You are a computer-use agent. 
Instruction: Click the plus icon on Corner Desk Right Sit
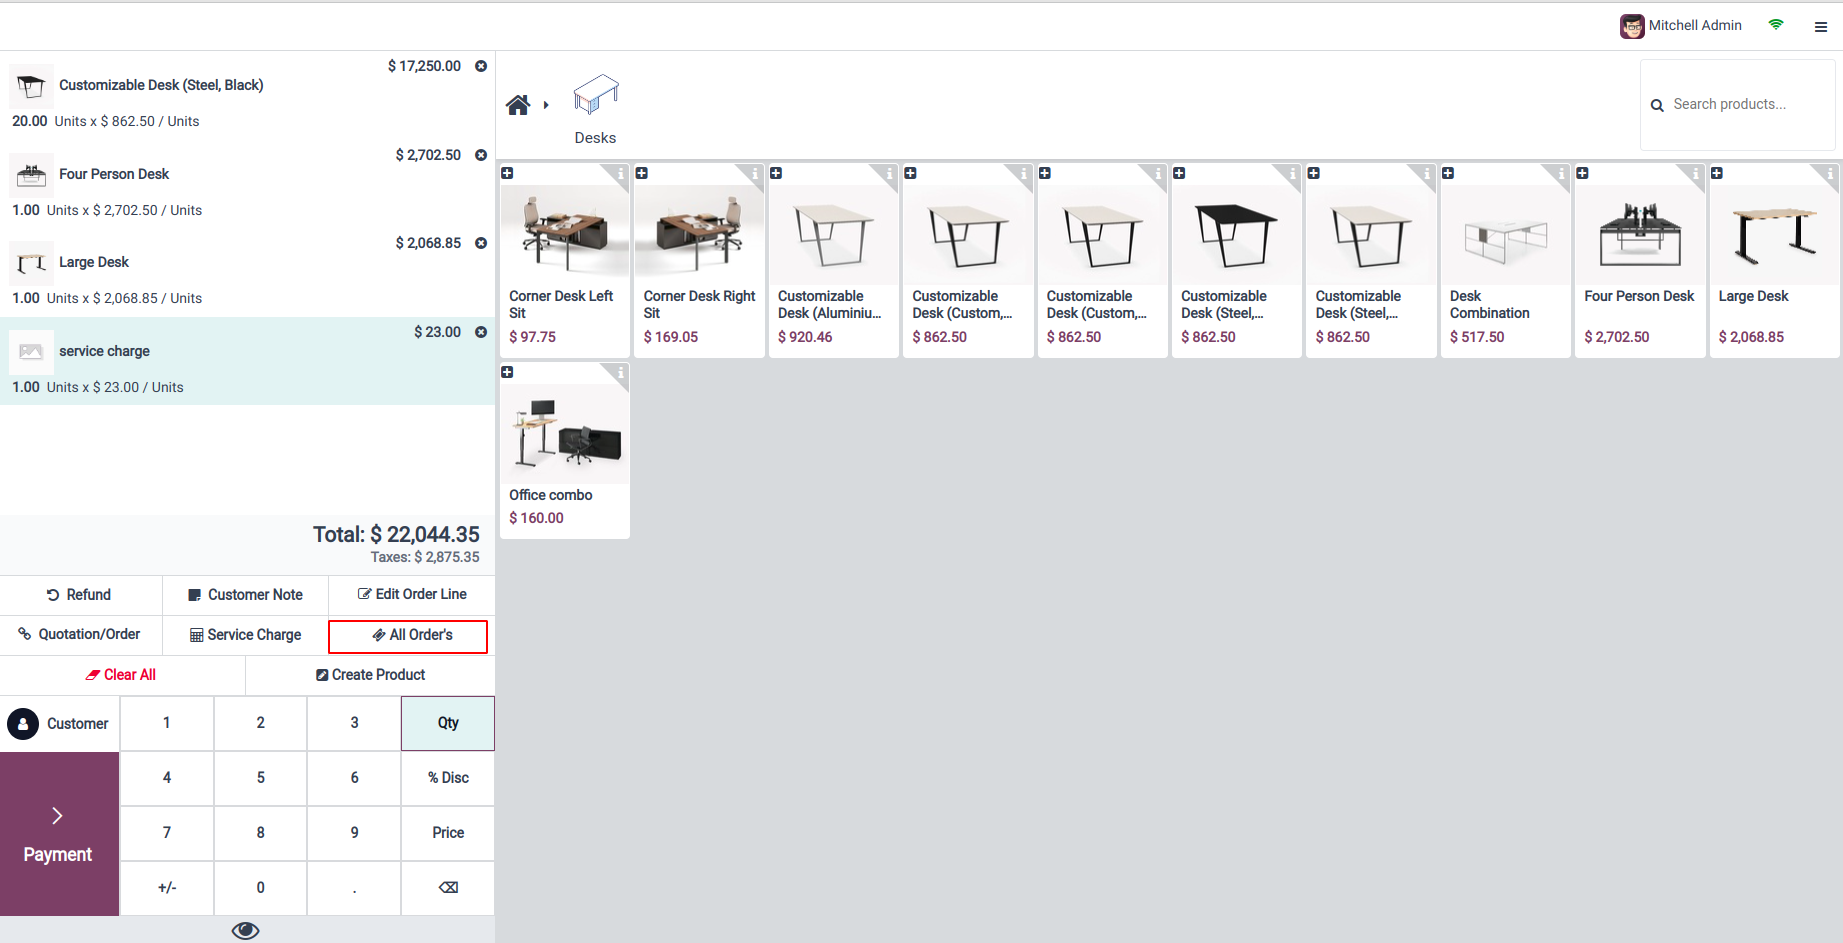click(x=642, y=173)
